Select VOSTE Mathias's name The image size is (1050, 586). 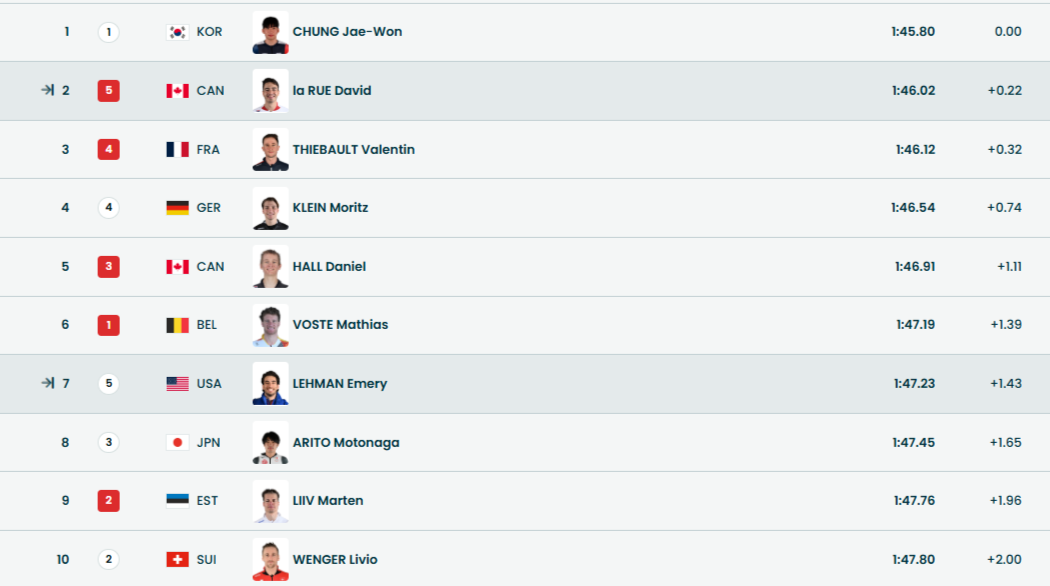click(x=340, y=325)
